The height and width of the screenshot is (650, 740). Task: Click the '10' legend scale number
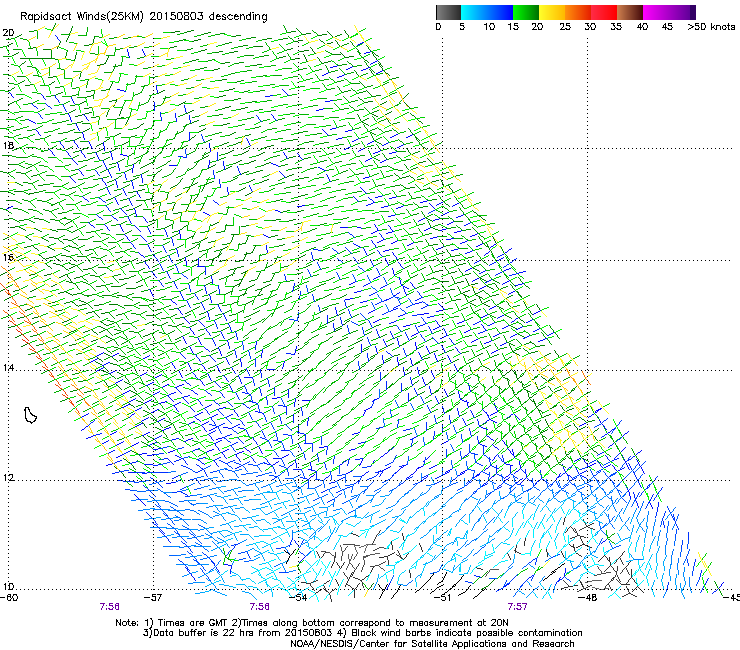point(489,27)
